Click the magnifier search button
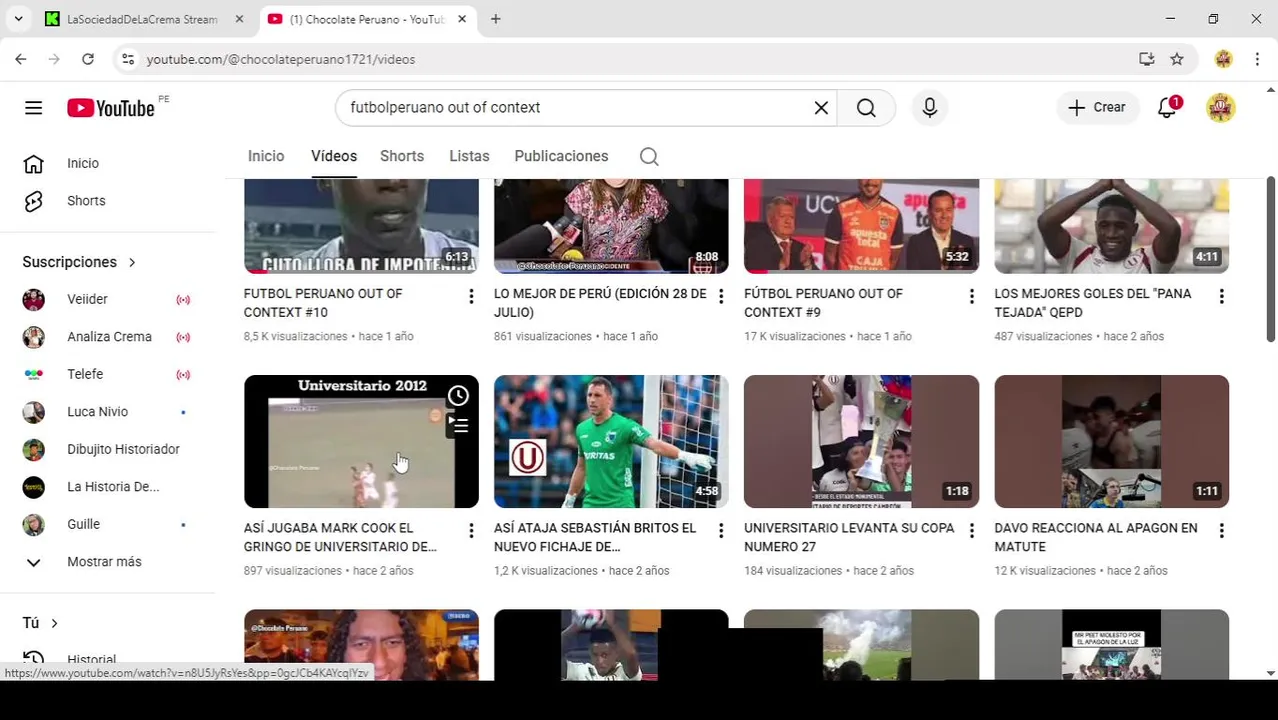Viewport: 1278px width, 720px height. coord(866,107)
